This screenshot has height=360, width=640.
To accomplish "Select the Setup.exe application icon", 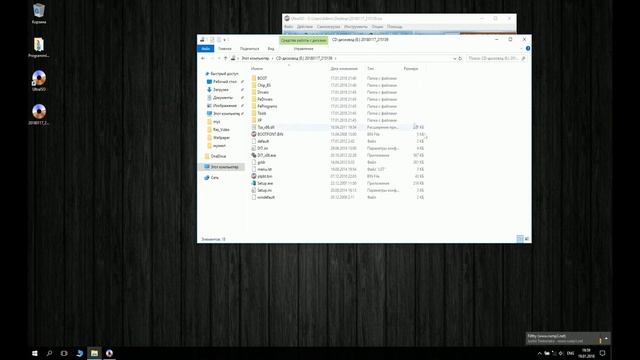I will click(x=254, y=183).
